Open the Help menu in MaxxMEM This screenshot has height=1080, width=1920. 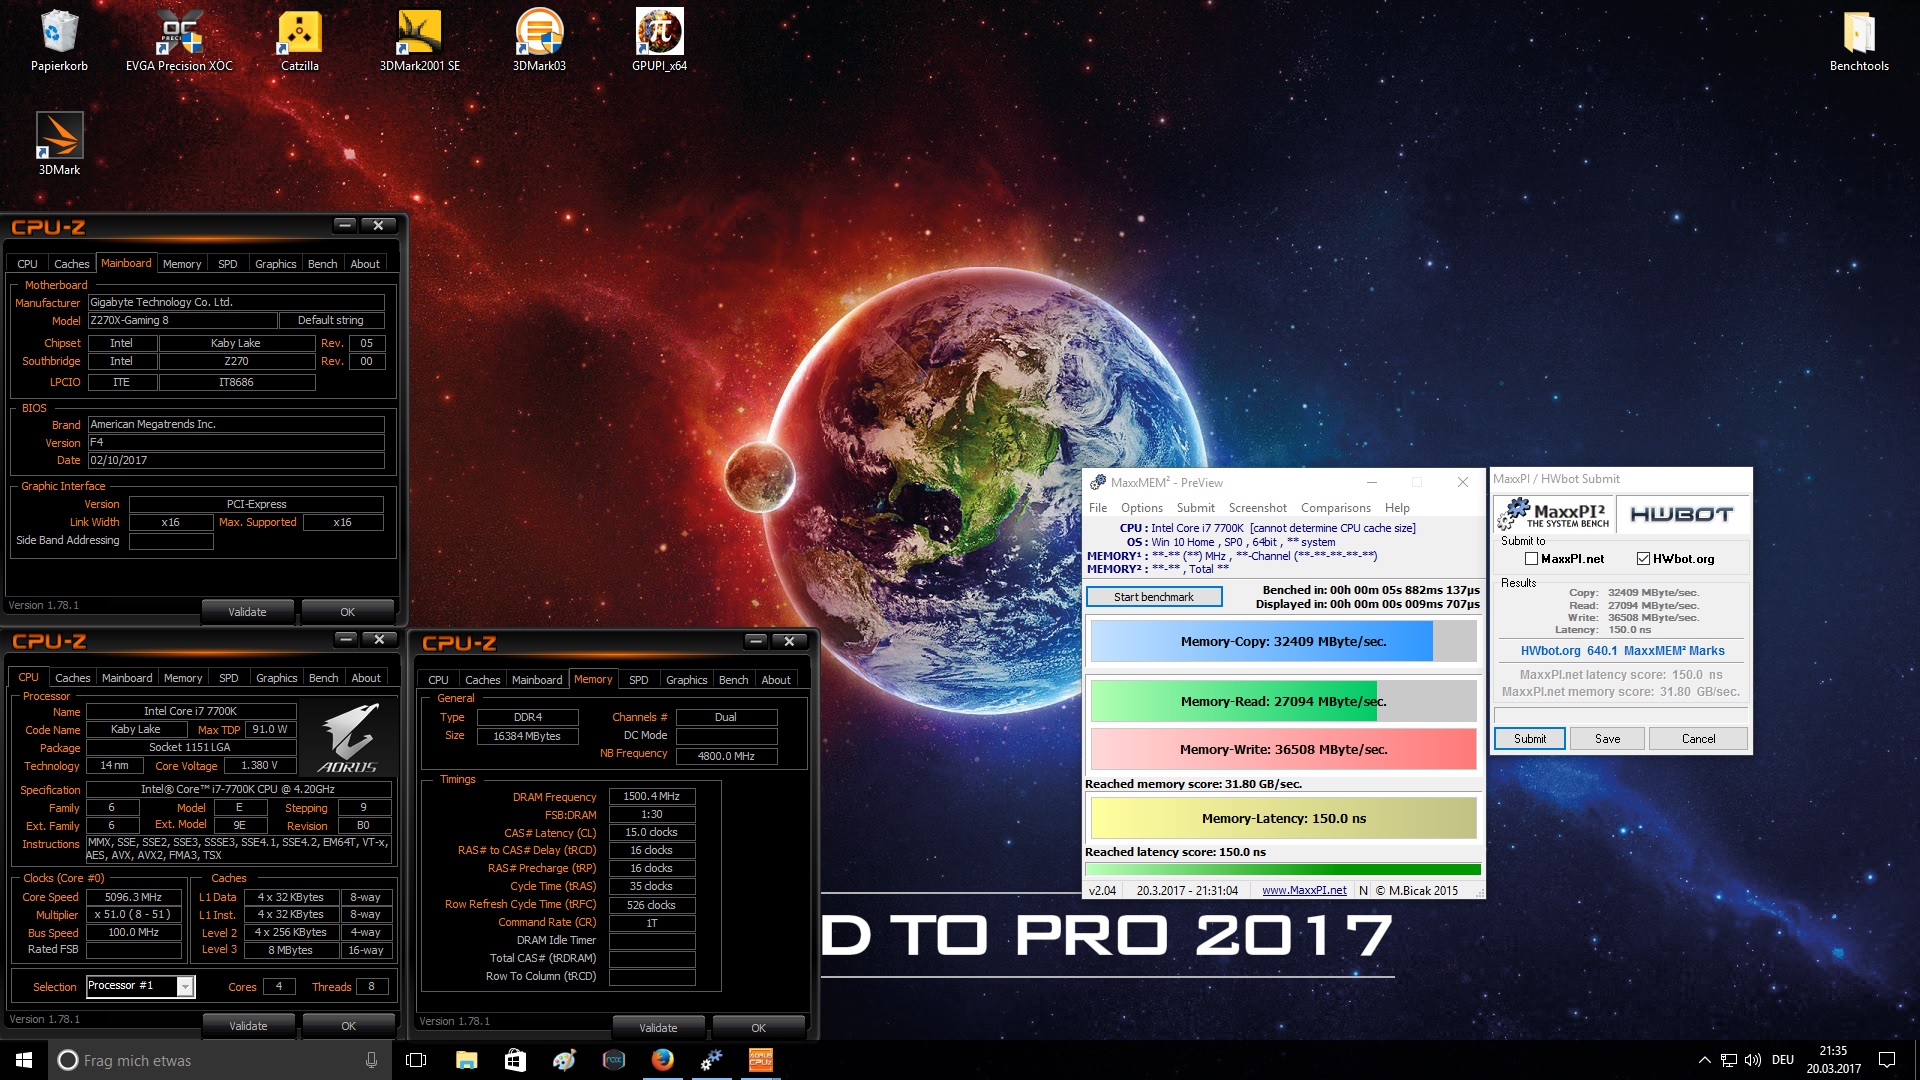(x=1397, y=508)
